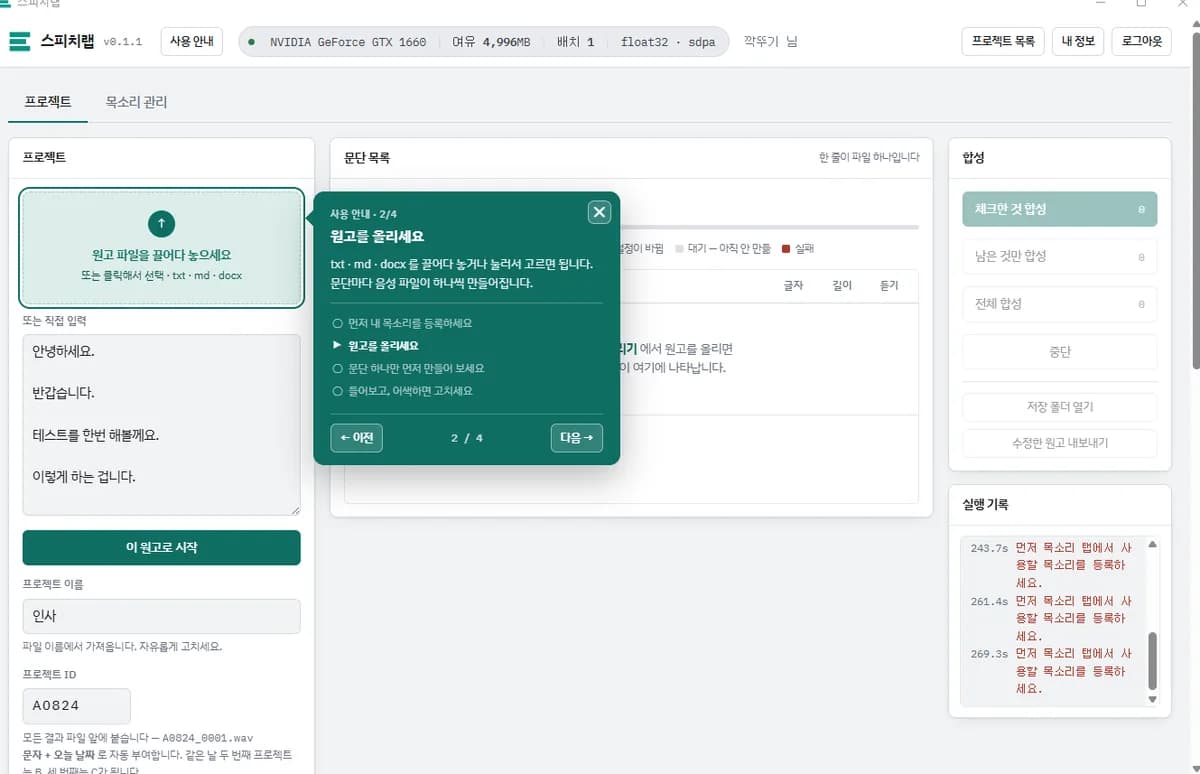Viewport: 1200px width, 774px height.
Task: Start with 이 원고로 시작 button
Action: point(161,548)
